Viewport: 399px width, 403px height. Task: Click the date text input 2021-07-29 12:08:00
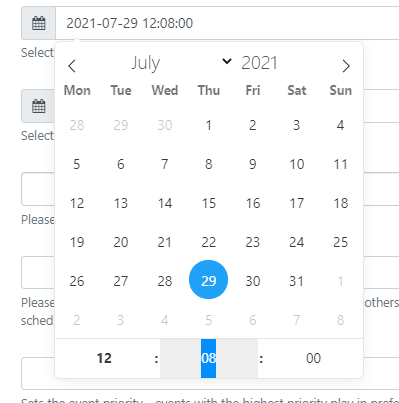(227, 23)
